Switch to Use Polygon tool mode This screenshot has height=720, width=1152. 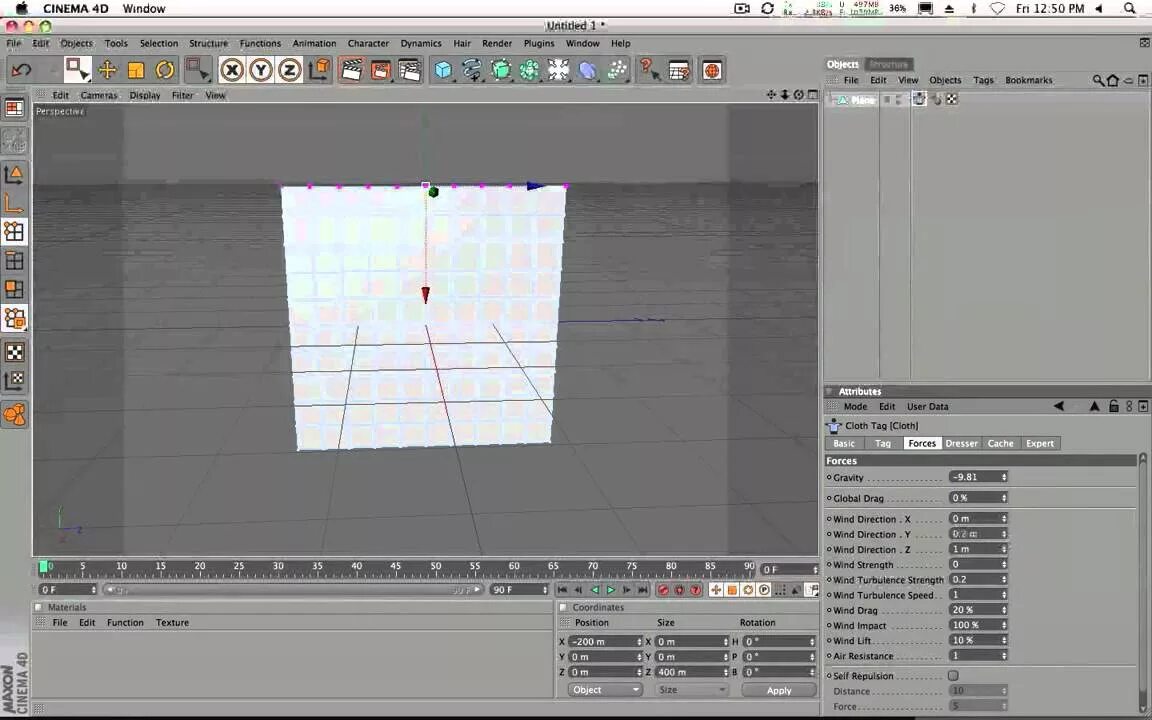[14, 289]
